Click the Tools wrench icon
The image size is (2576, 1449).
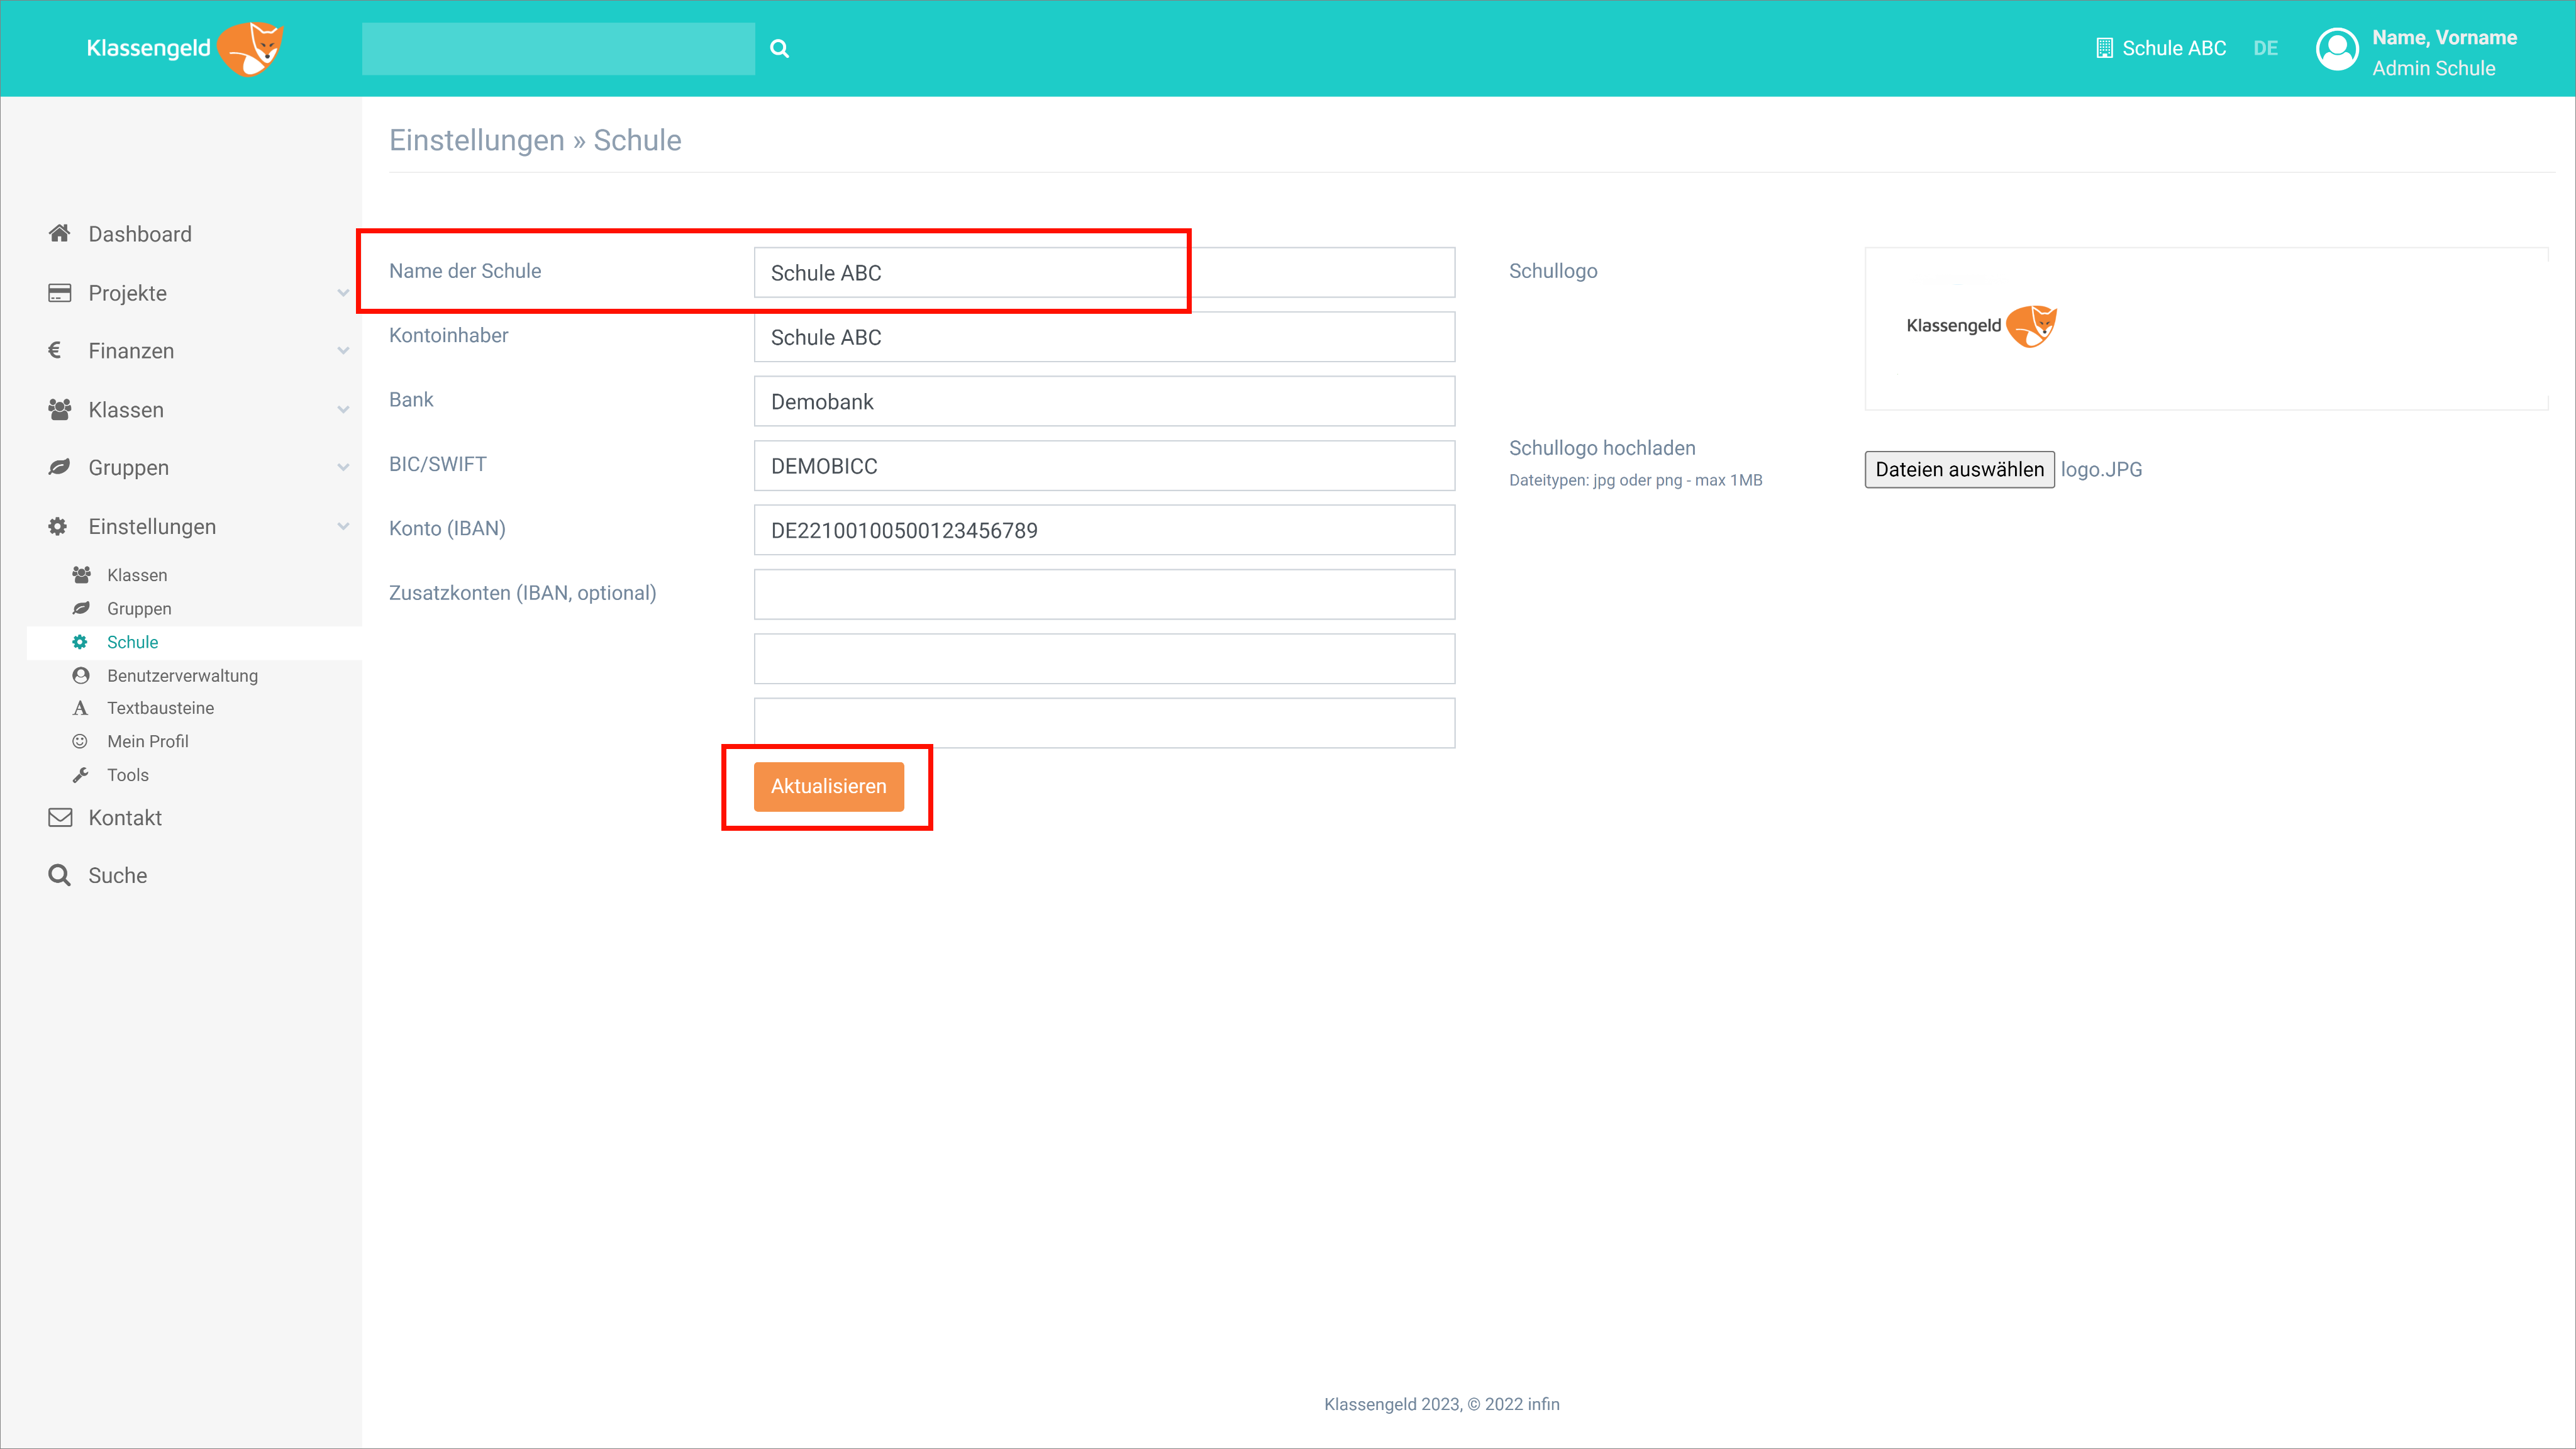click(x=81, y=775)
